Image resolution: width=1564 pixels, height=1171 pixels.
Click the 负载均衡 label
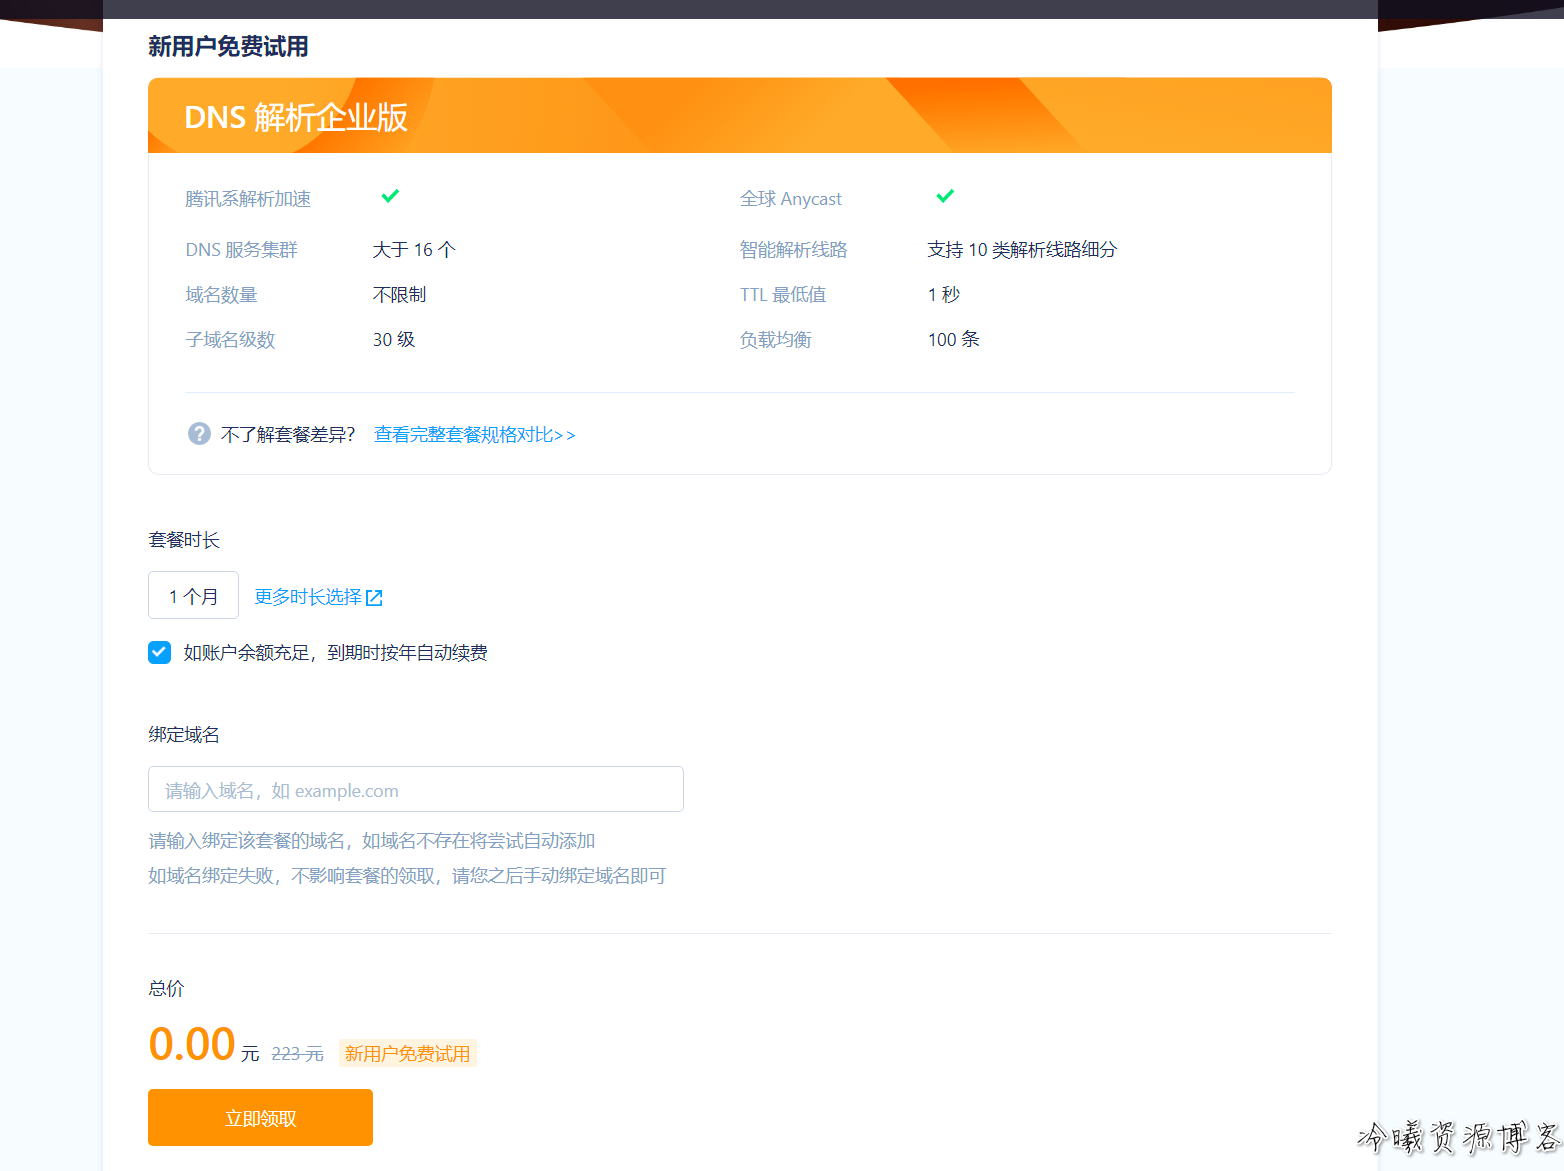click(776, 340)
